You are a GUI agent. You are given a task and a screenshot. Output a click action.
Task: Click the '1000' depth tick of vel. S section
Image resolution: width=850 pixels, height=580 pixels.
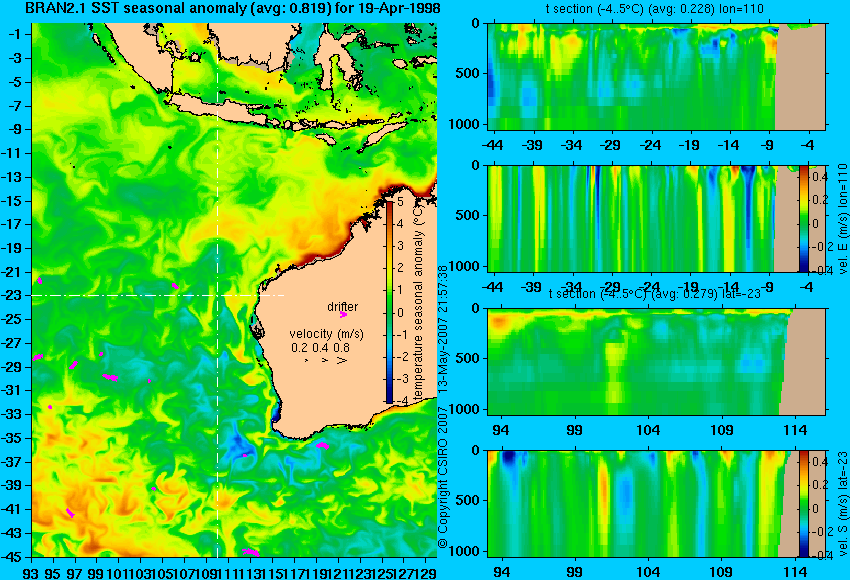point(463,551)
